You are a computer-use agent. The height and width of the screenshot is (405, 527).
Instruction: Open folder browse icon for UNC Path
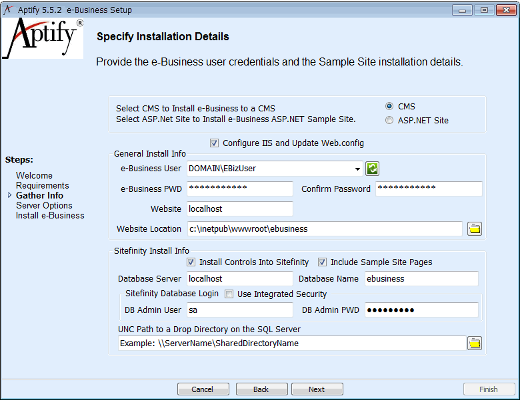tap(474, 343)
